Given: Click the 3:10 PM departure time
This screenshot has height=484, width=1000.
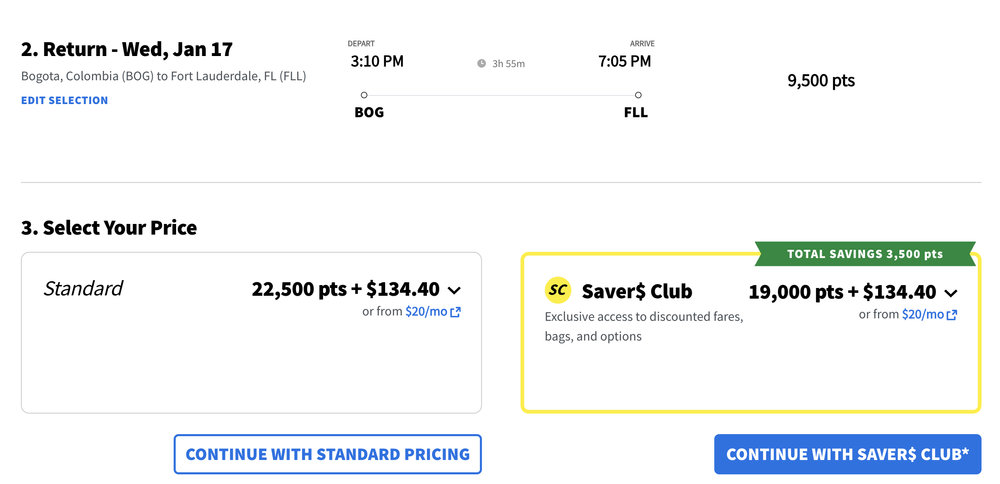Looking at the screenshot, I should (x=377, y=62).
